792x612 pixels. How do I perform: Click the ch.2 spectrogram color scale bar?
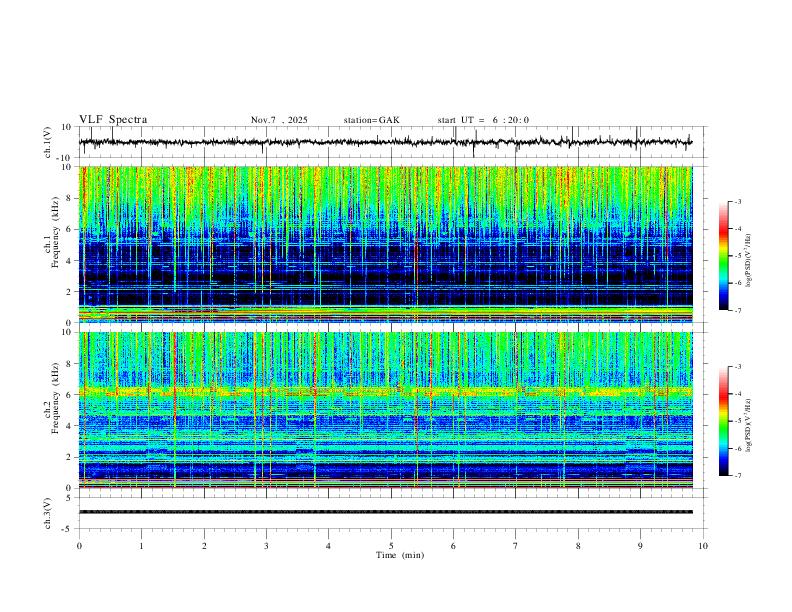(723, 421)
